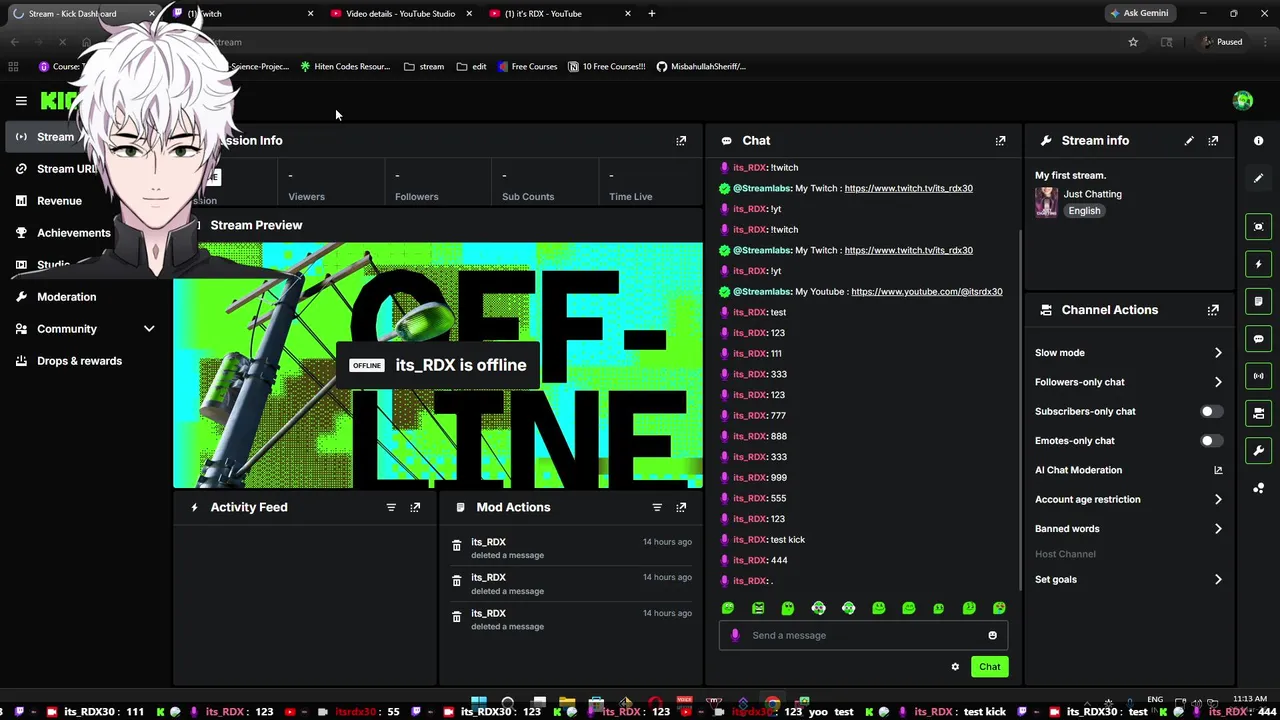The width and height of the screenshot is (1280, 720).
Task: Open Achievements in the sidebar
Action: (73, 233)
